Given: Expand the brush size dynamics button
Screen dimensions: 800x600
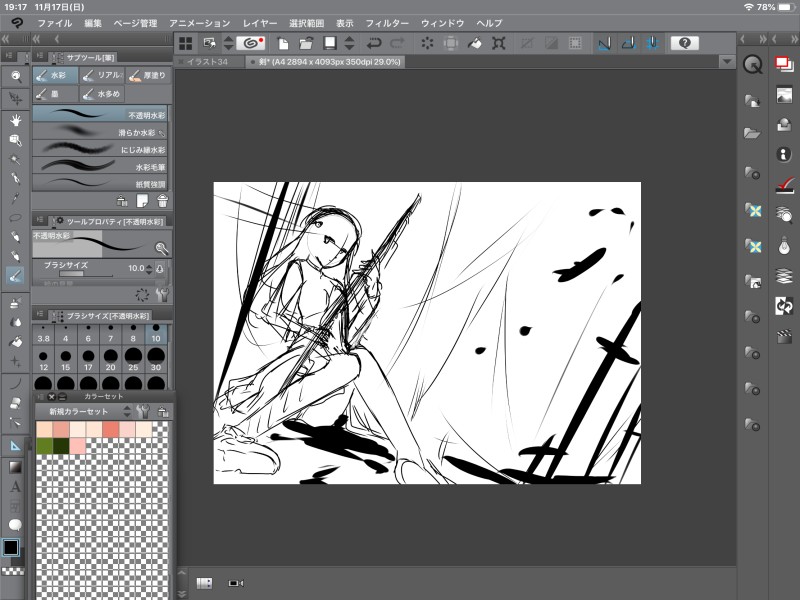Looking at the screenshot, I should [160, 268].
